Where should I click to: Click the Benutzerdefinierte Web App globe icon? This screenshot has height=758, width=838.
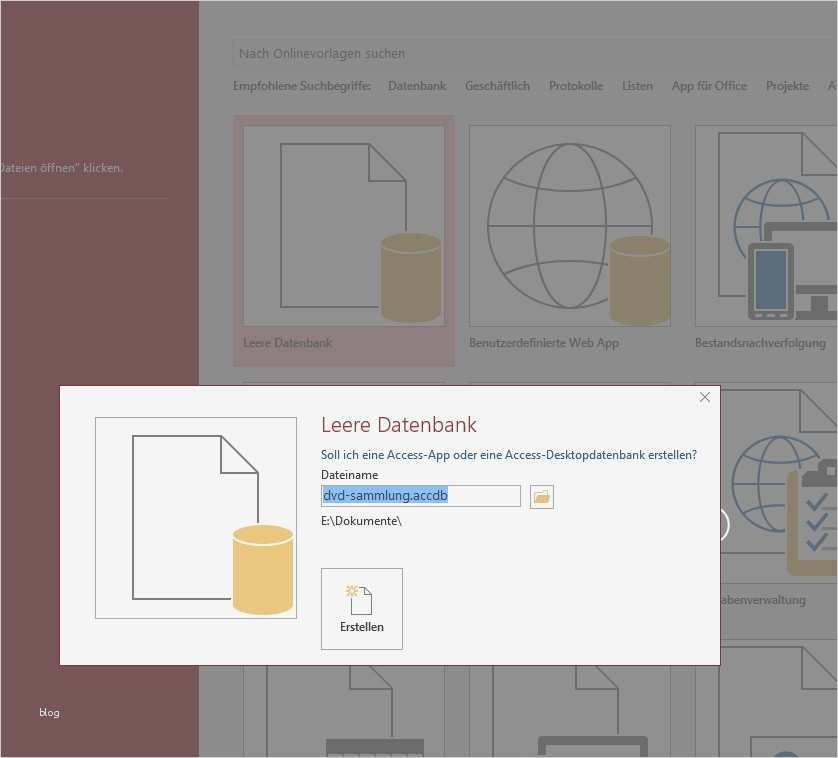point(569,225)
